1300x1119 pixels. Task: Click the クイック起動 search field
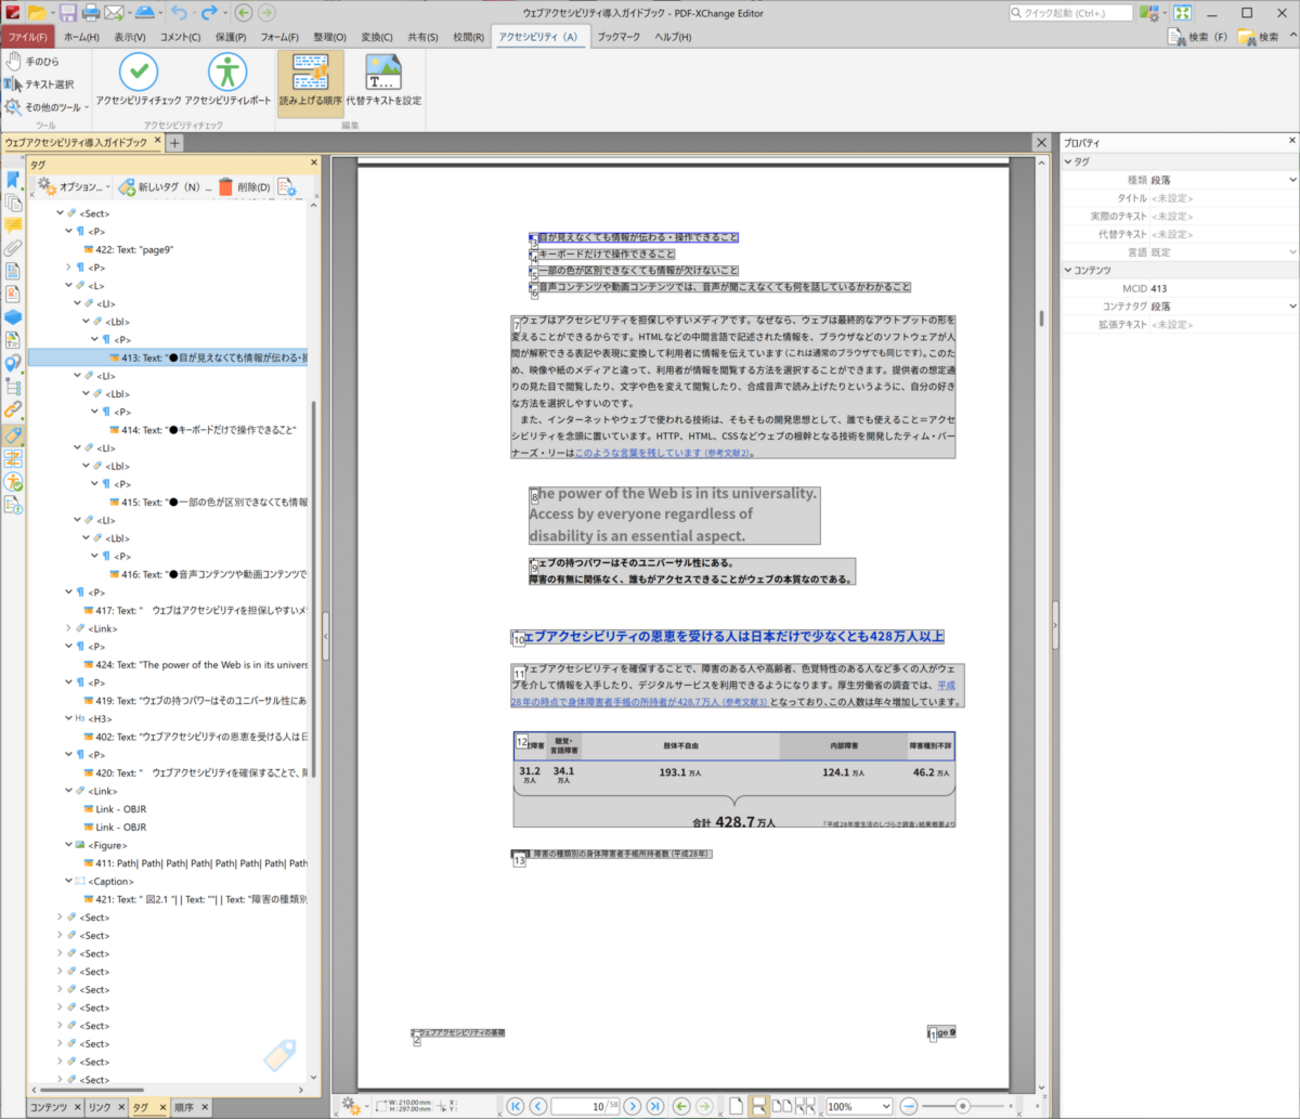tap(1070, 13)
